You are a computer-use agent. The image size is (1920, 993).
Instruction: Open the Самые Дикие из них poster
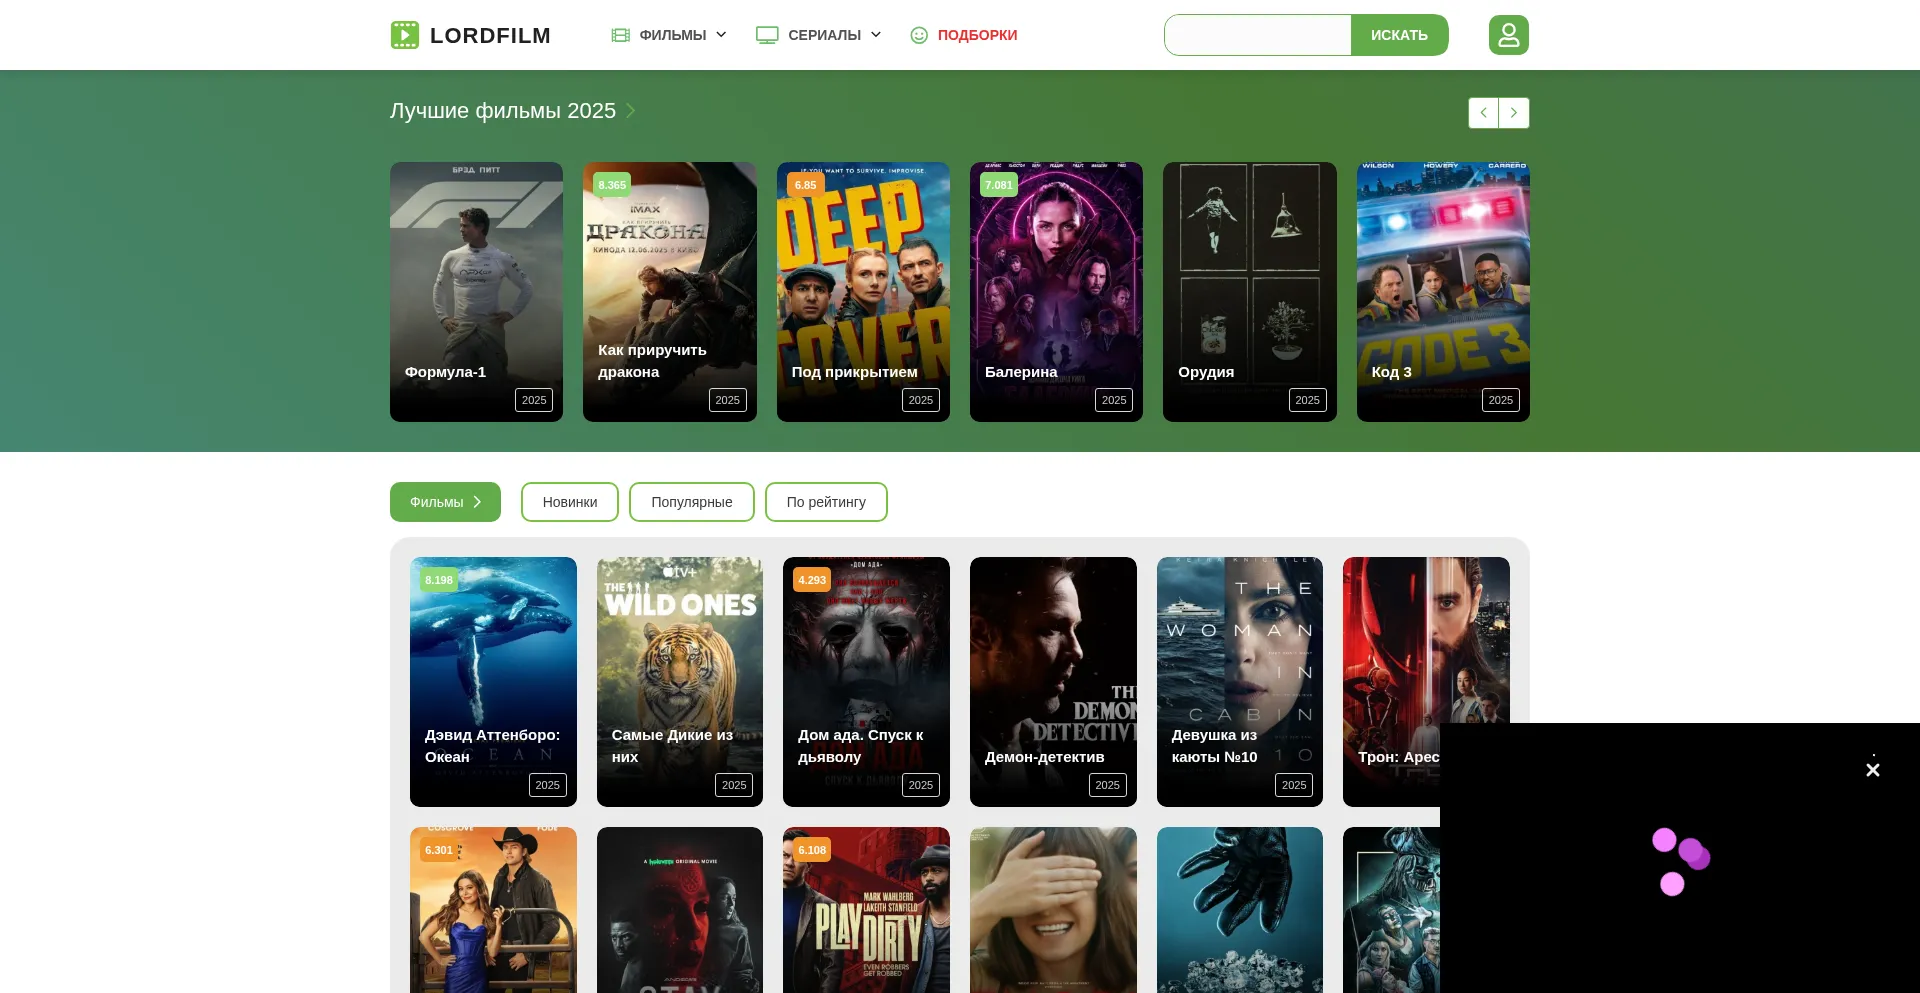pyautogui.click(x=679, y=681)
